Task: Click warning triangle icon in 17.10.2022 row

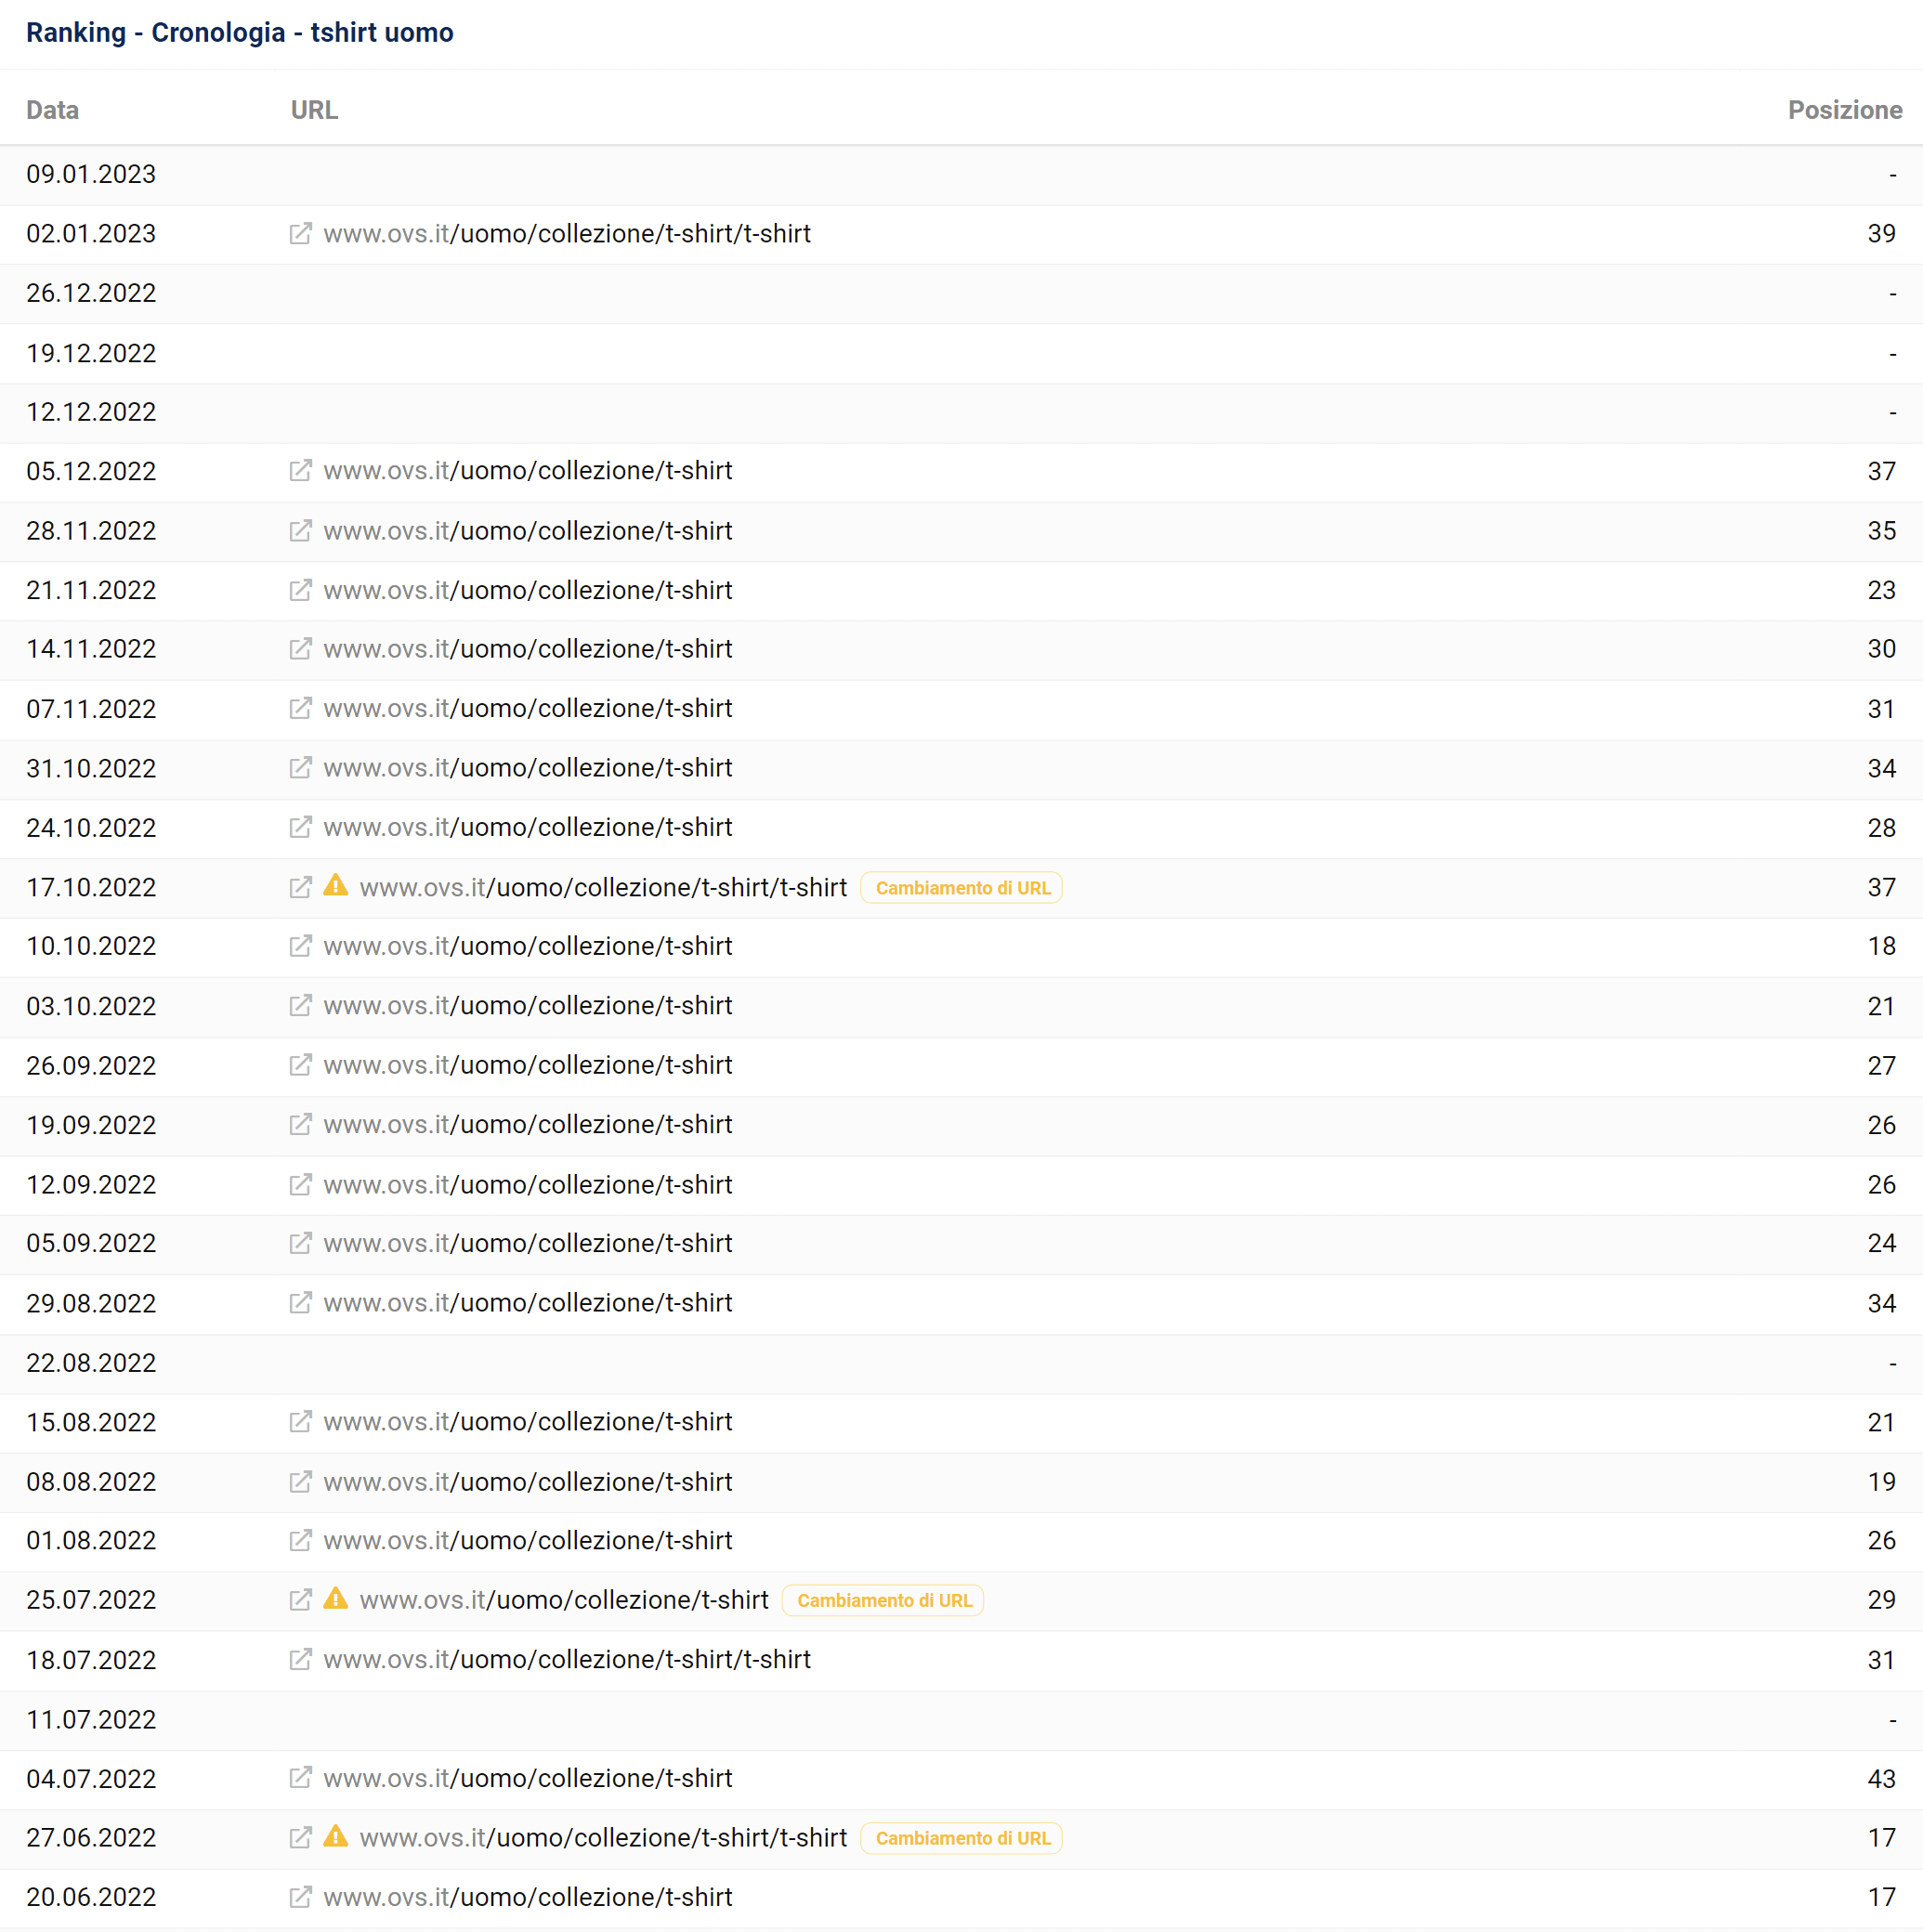Action: 336,886
